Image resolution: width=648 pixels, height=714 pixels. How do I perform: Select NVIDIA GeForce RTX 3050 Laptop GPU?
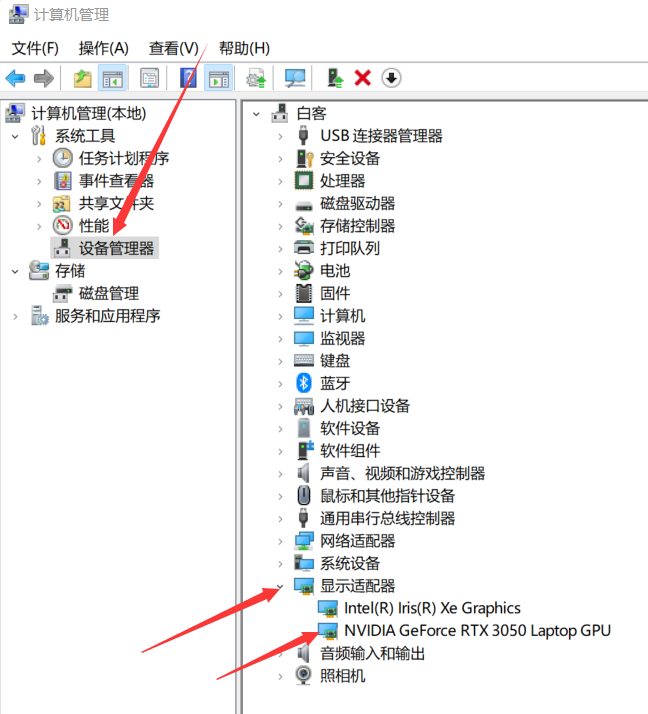click(x=477, y=631)
